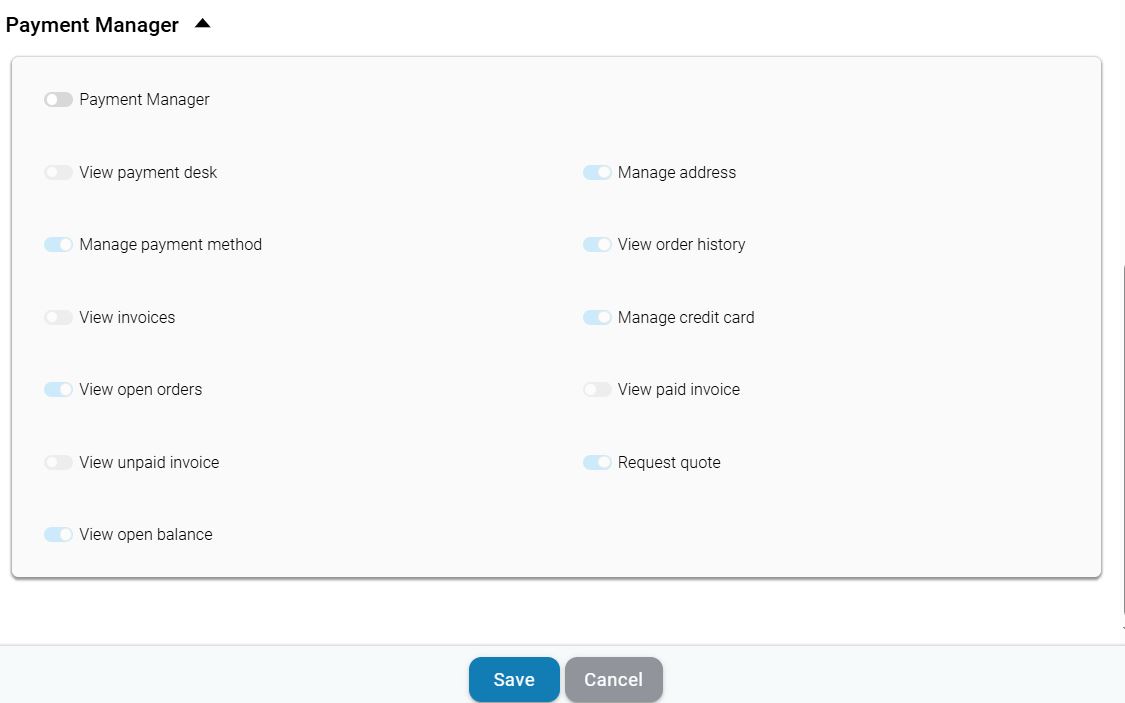Collapse the Payment Manager section arrow
The image size is (1125, 703).
click(203, 24)
